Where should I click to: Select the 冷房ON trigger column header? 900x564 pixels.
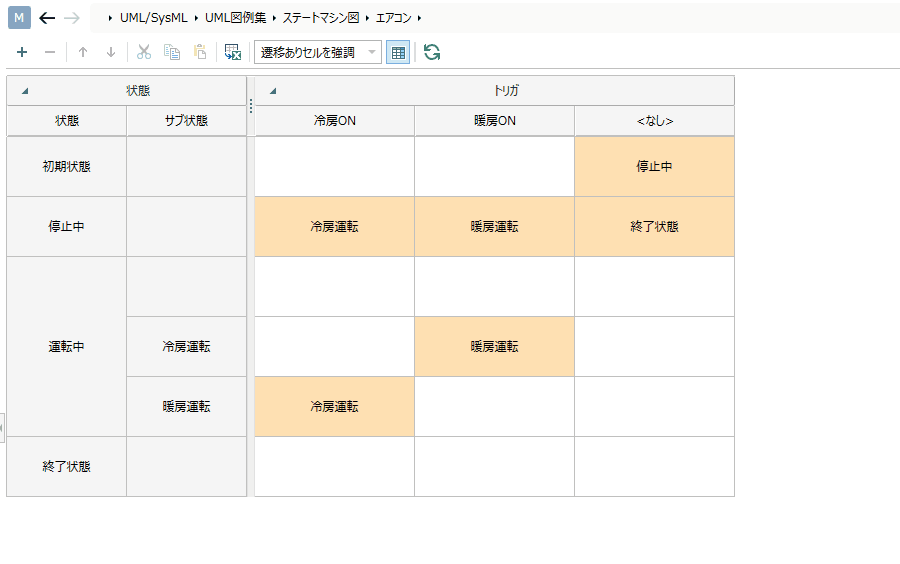(335, 121)
